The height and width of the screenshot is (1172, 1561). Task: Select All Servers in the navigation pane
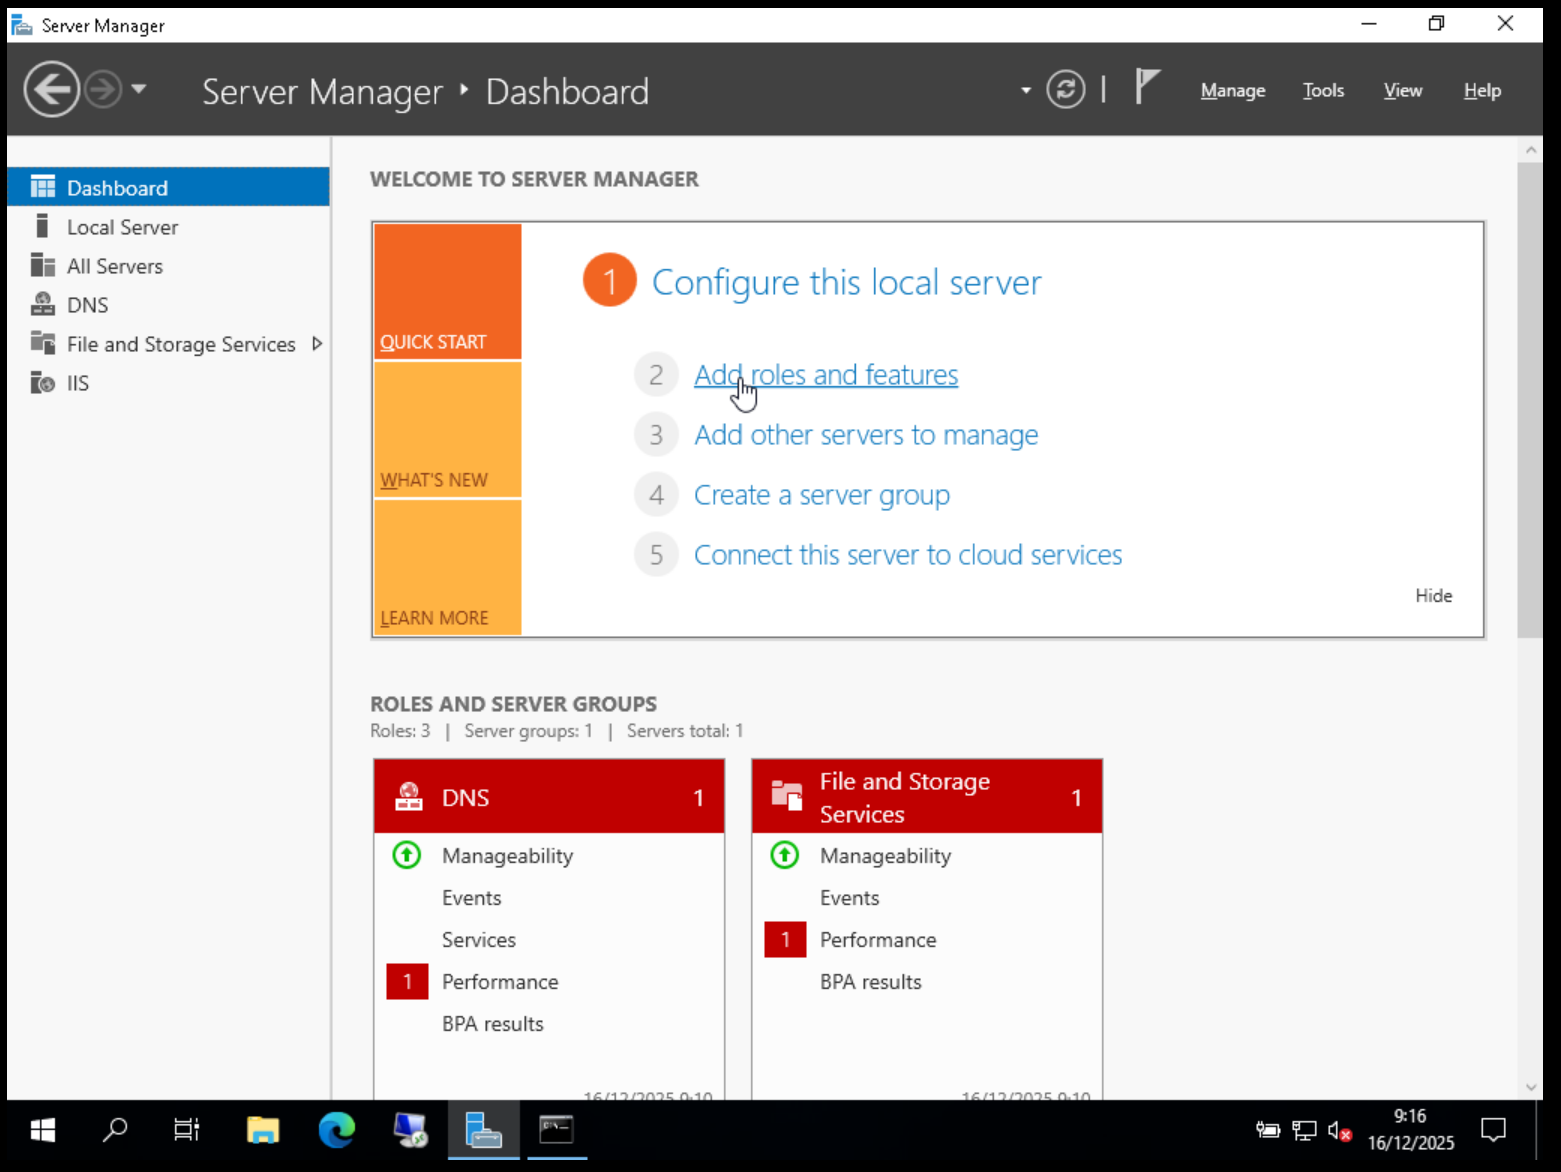pos(114,266)
